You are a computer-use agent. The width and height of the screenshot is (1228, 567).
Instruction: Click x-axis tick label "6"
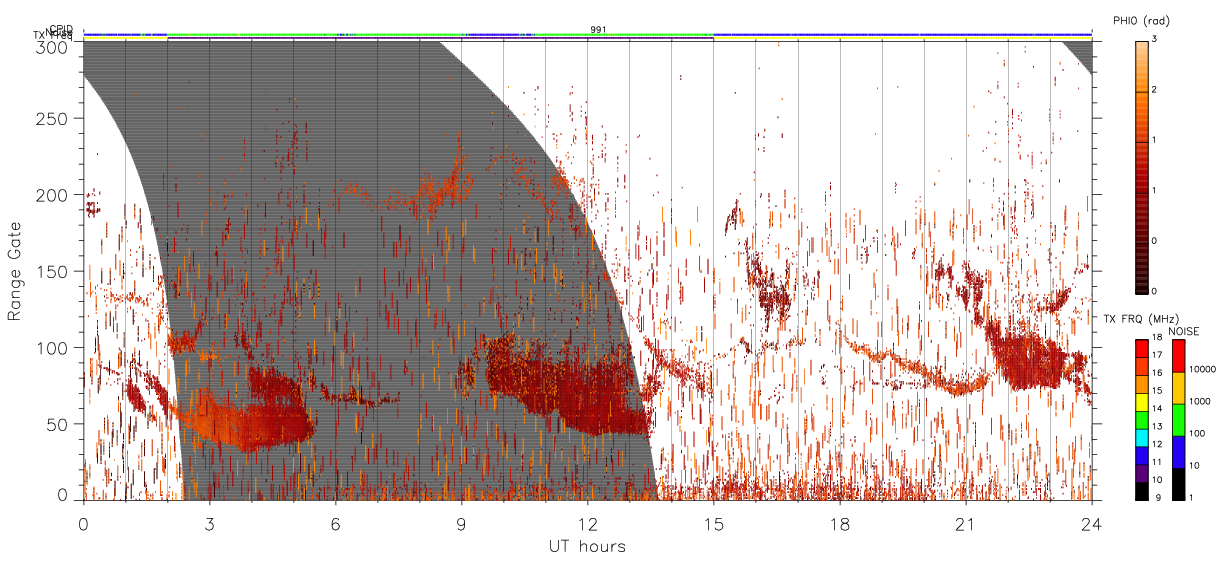(336, 525)
